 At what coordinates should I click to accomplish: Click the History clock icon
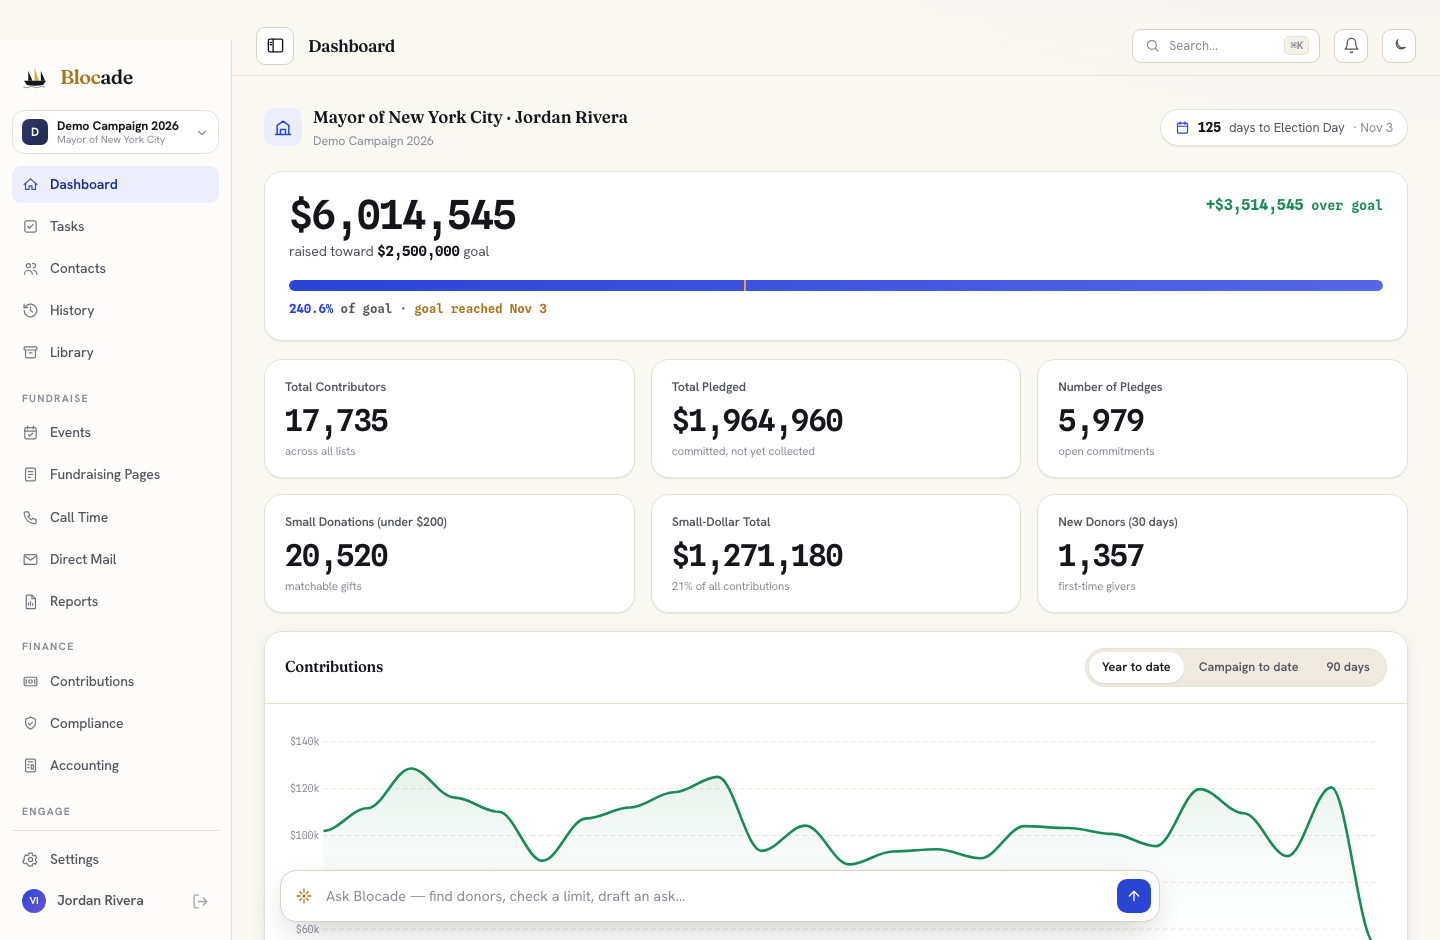[x=31, y=311]
